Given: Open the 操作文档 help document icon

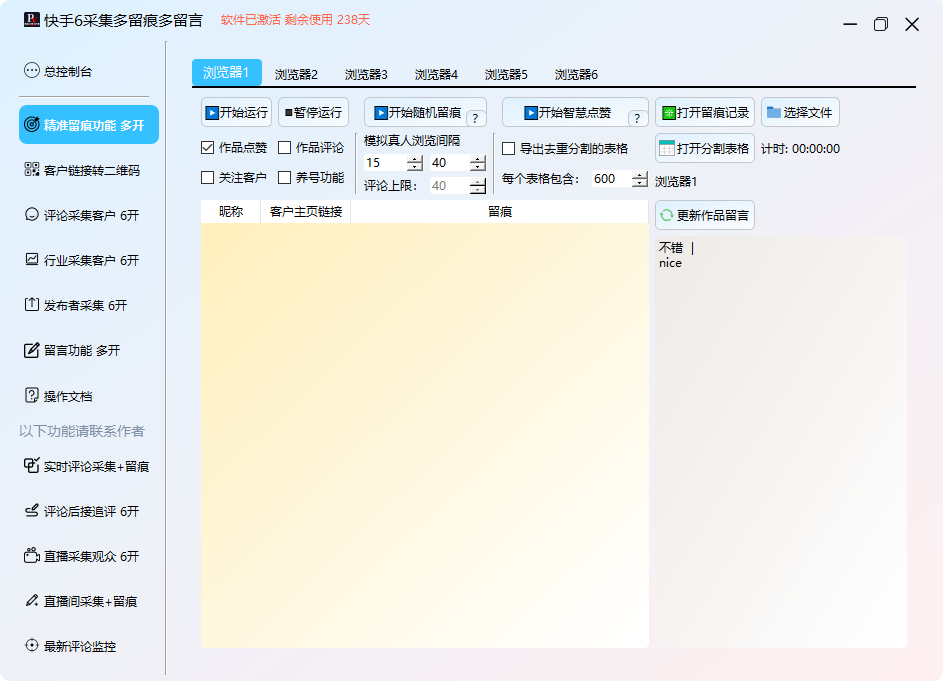Looking at the screenshot, I should coord(31,396).
